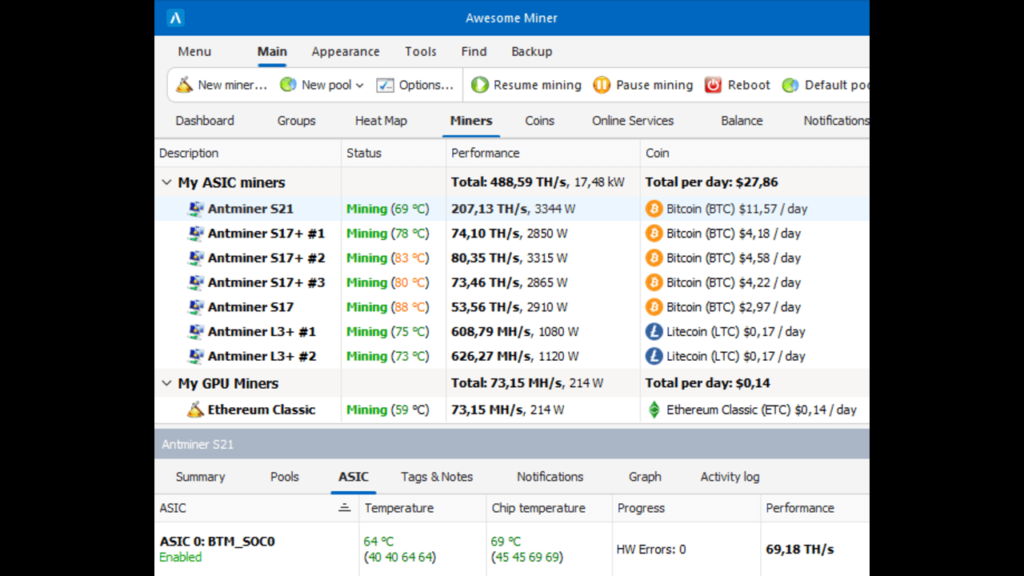Switch to the Groups view tab
This screenshot has width=1024, height=576.
pos(296,121)
